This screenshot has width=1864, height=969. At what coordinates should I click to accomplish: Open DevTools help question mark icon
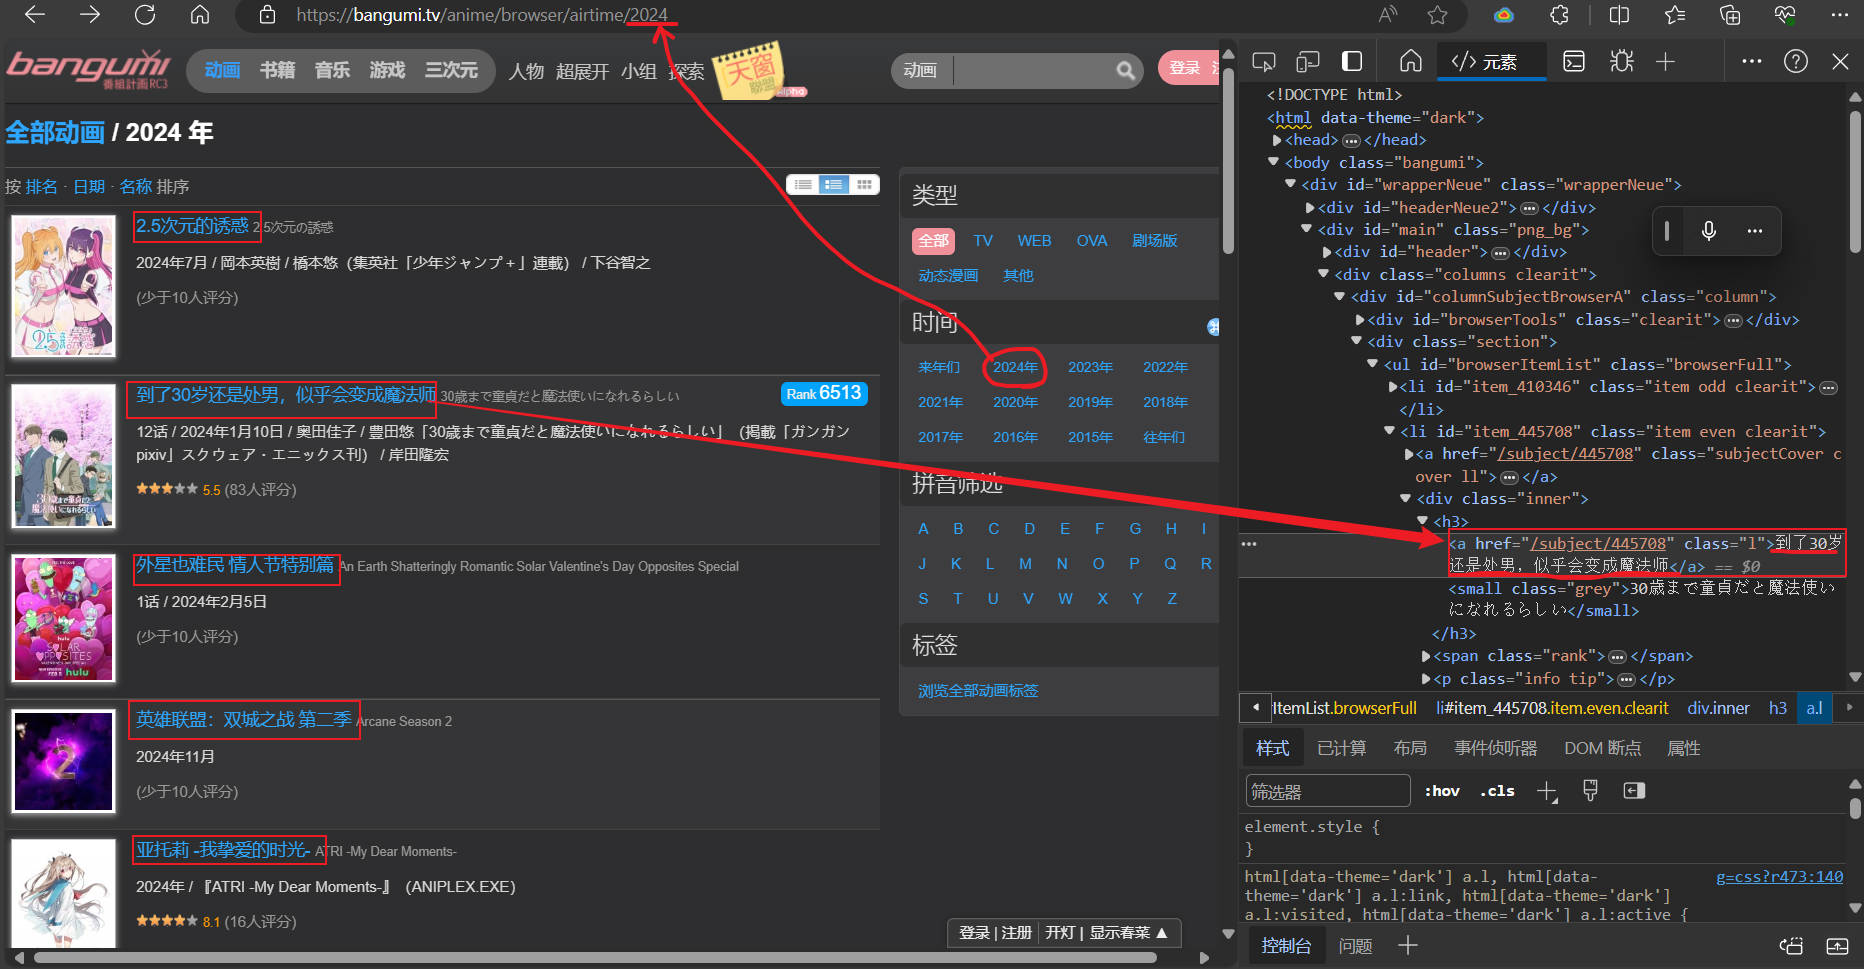pyautogui.click(x=1795, y=62)
